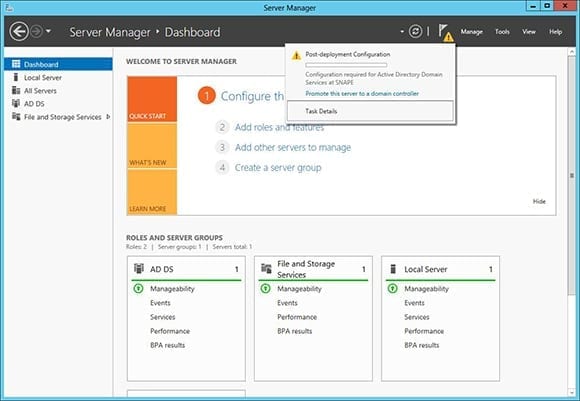Click the Local Server tile icon

(x=393, y=269)
